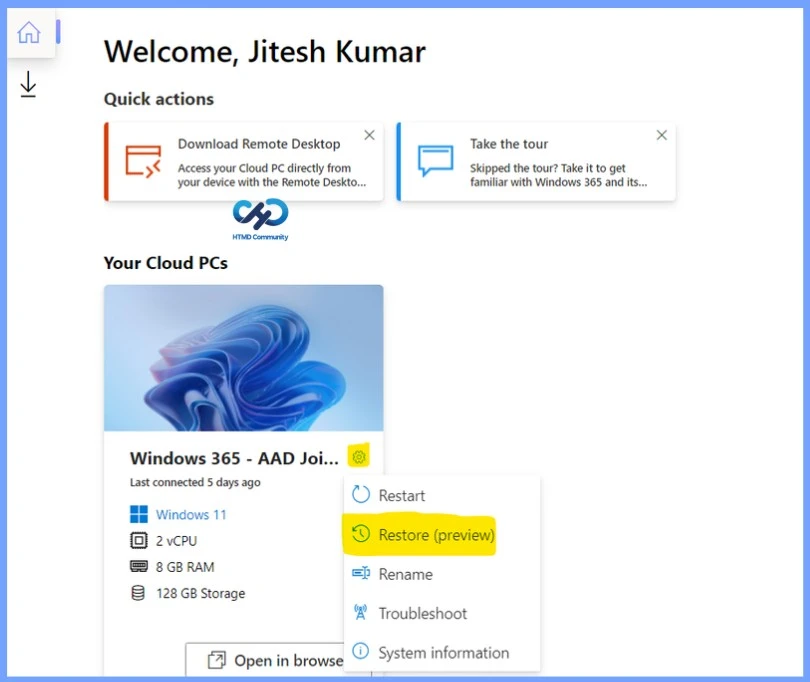Choose Restore (preview) from the menu
The image size is (810, 682).
pyautogui.click(x=442, y=535)
